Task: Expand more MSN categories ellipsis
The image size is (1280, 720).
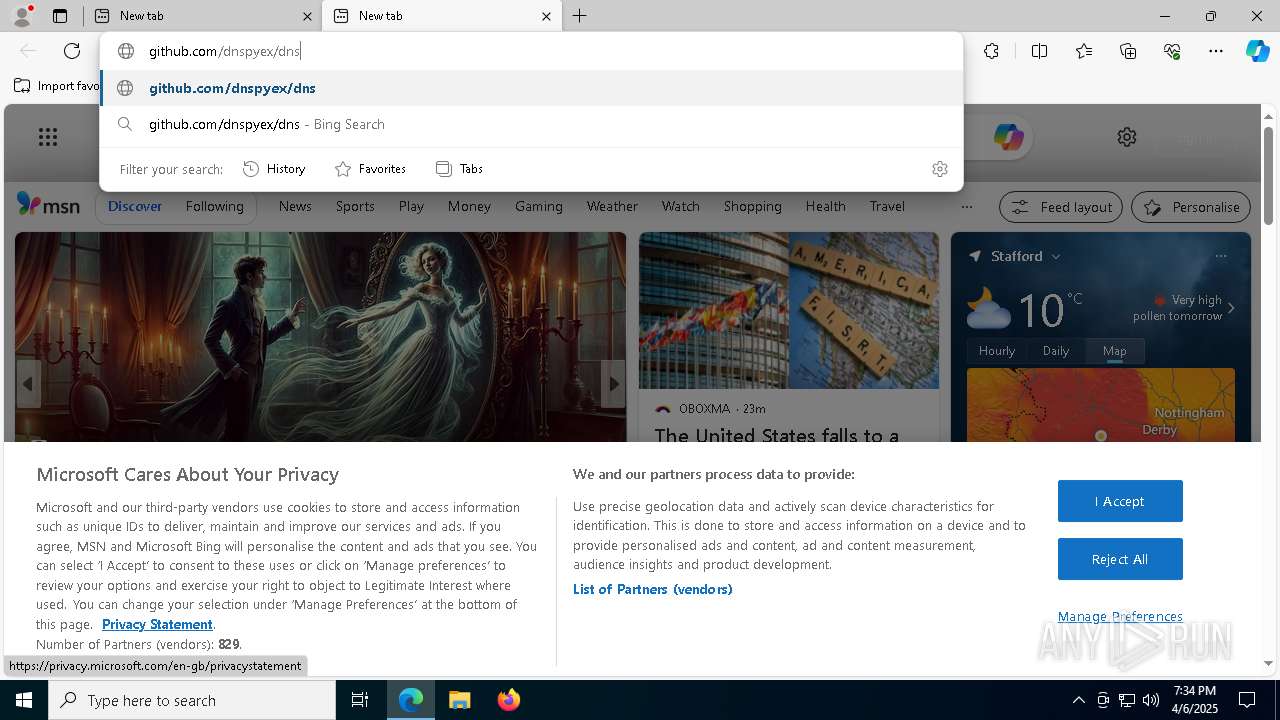Action: (x=966, y=207)
